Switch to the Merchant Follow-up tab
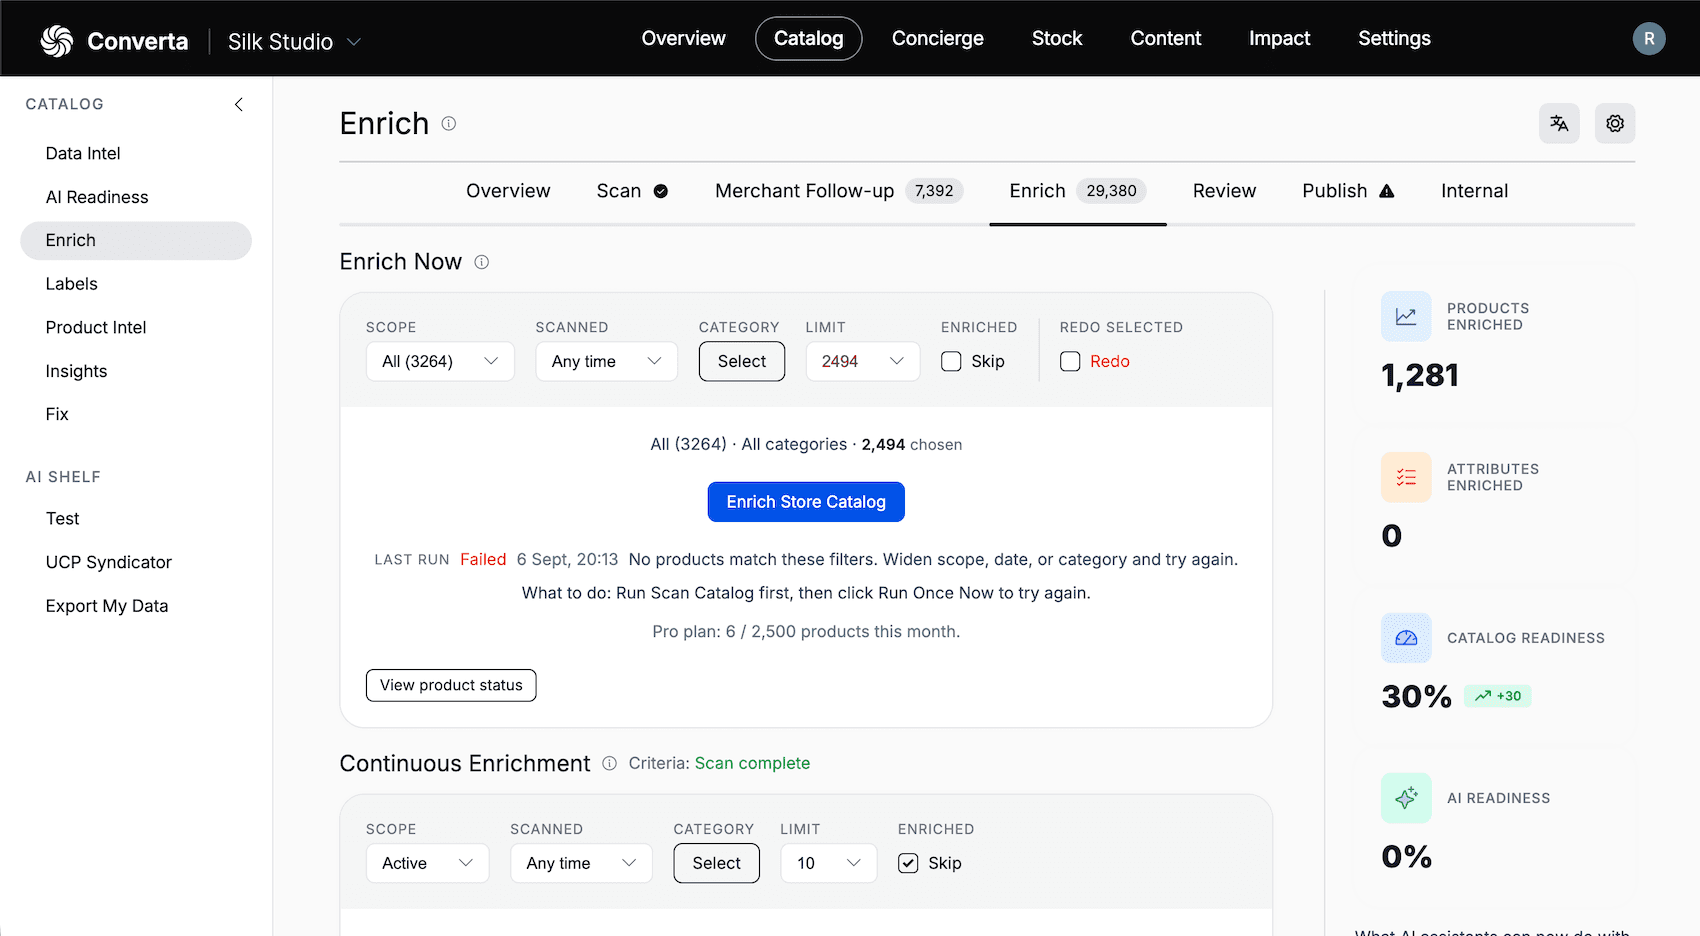 tap(838, 191)
